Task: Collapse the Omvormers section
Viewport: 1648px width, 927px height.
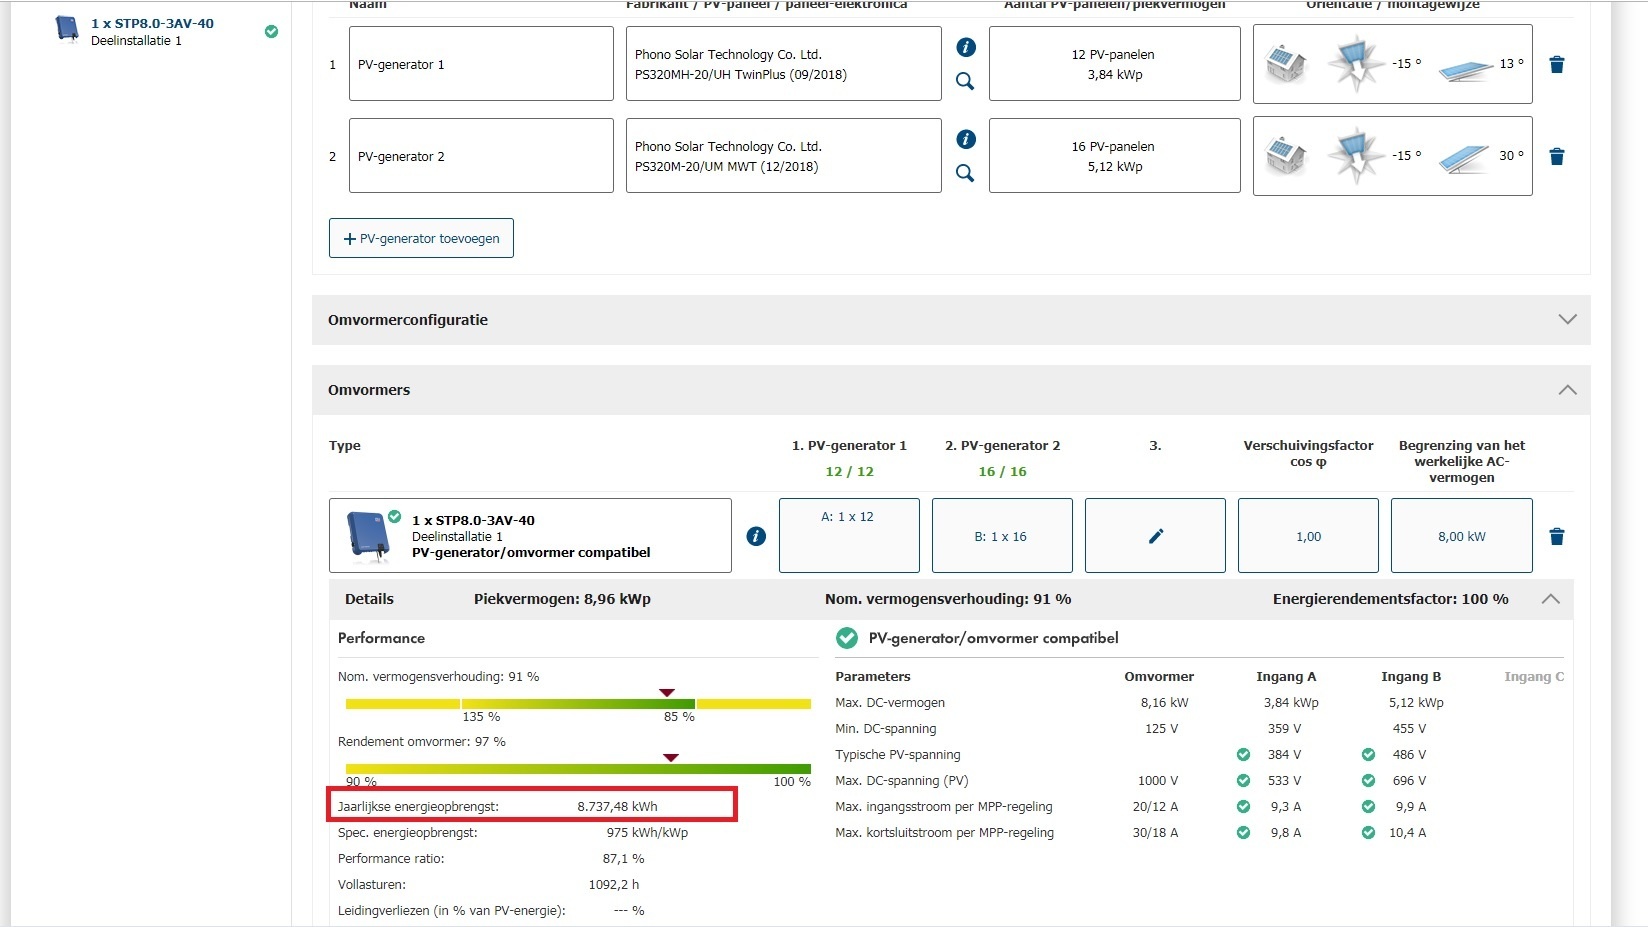Action: [x=1567, y=390]
